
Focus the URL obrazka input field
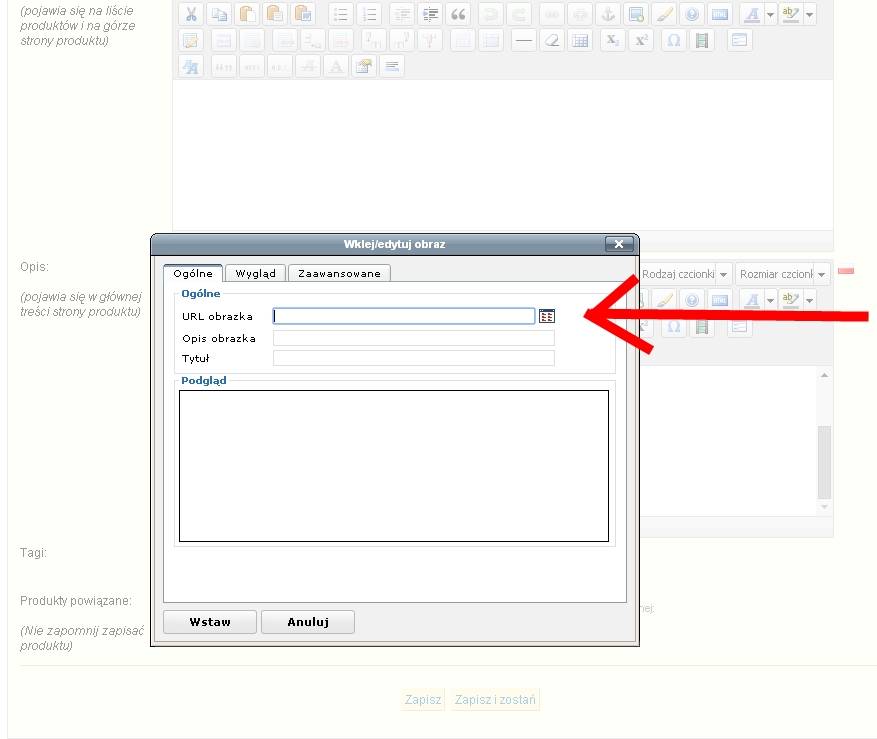pos(404,316)
